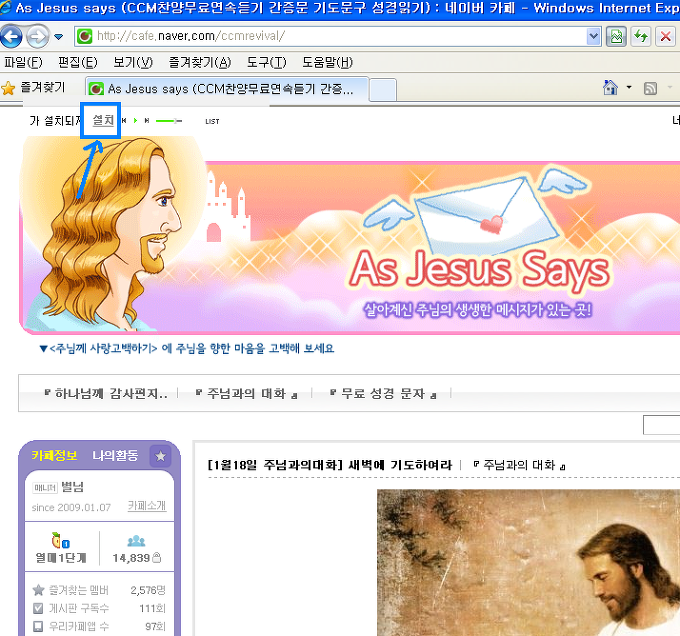Click the Home icon in command bar
Image resolution: width=680 pixels, height=636 pixels.
click(610, 88)
